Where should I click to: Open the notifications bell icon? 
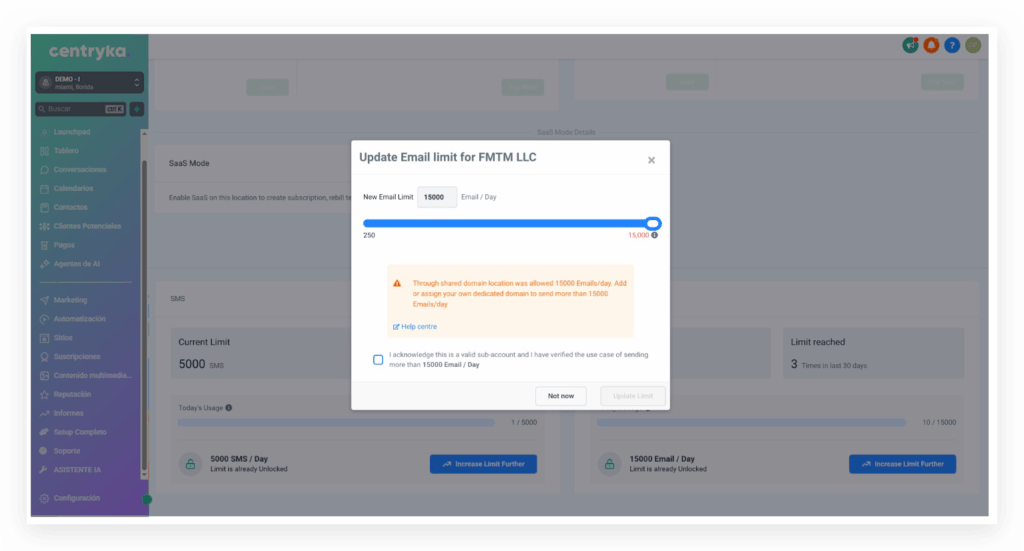[x=931, y=45]
